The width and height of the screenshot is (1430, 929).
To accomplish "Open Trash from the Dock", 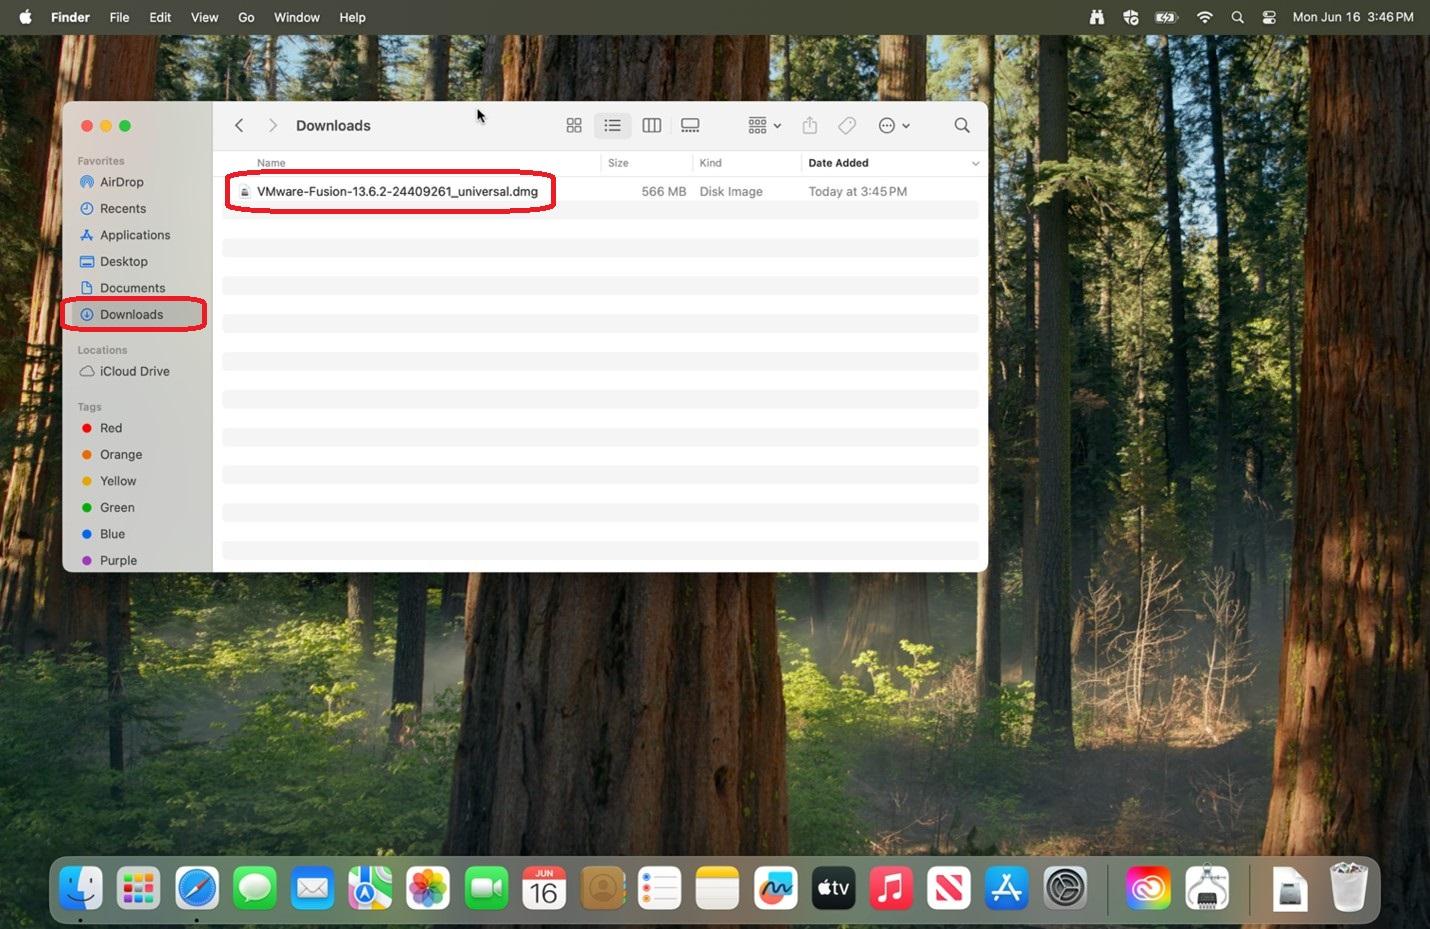I will point(1349,887).
